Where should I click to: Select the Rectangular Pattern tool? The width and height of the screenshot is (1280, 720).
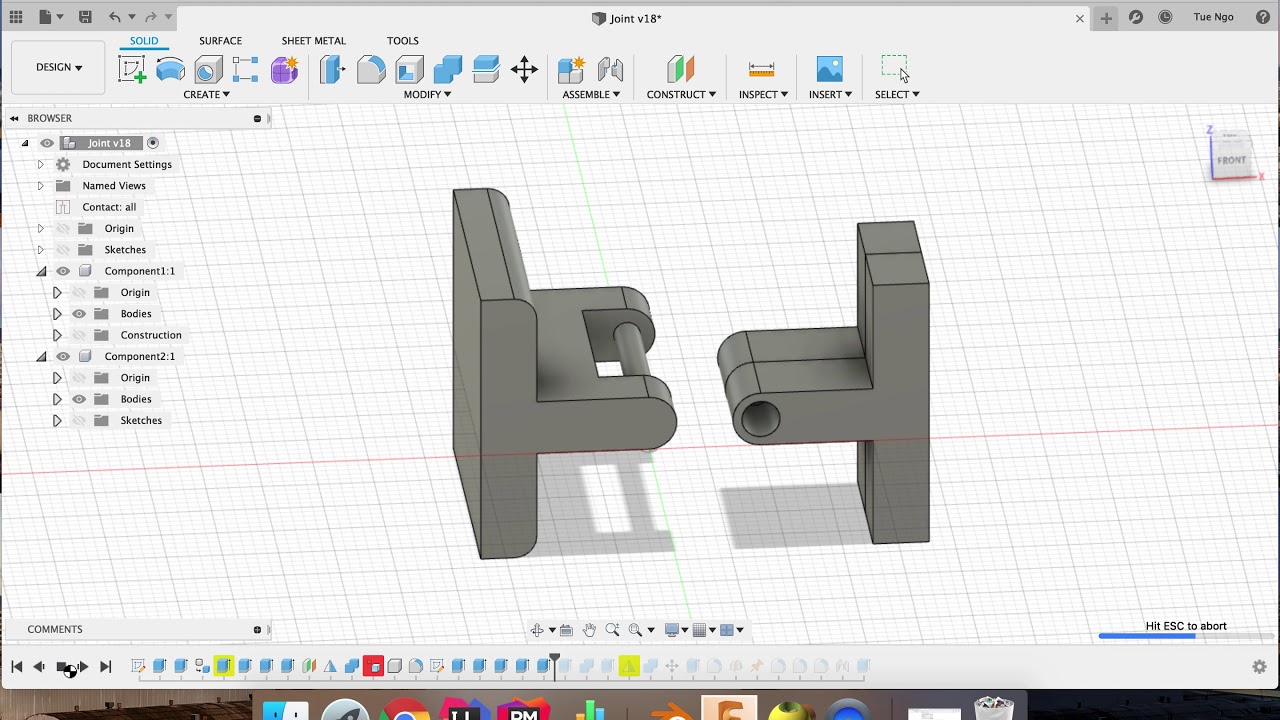pos(246,69)
